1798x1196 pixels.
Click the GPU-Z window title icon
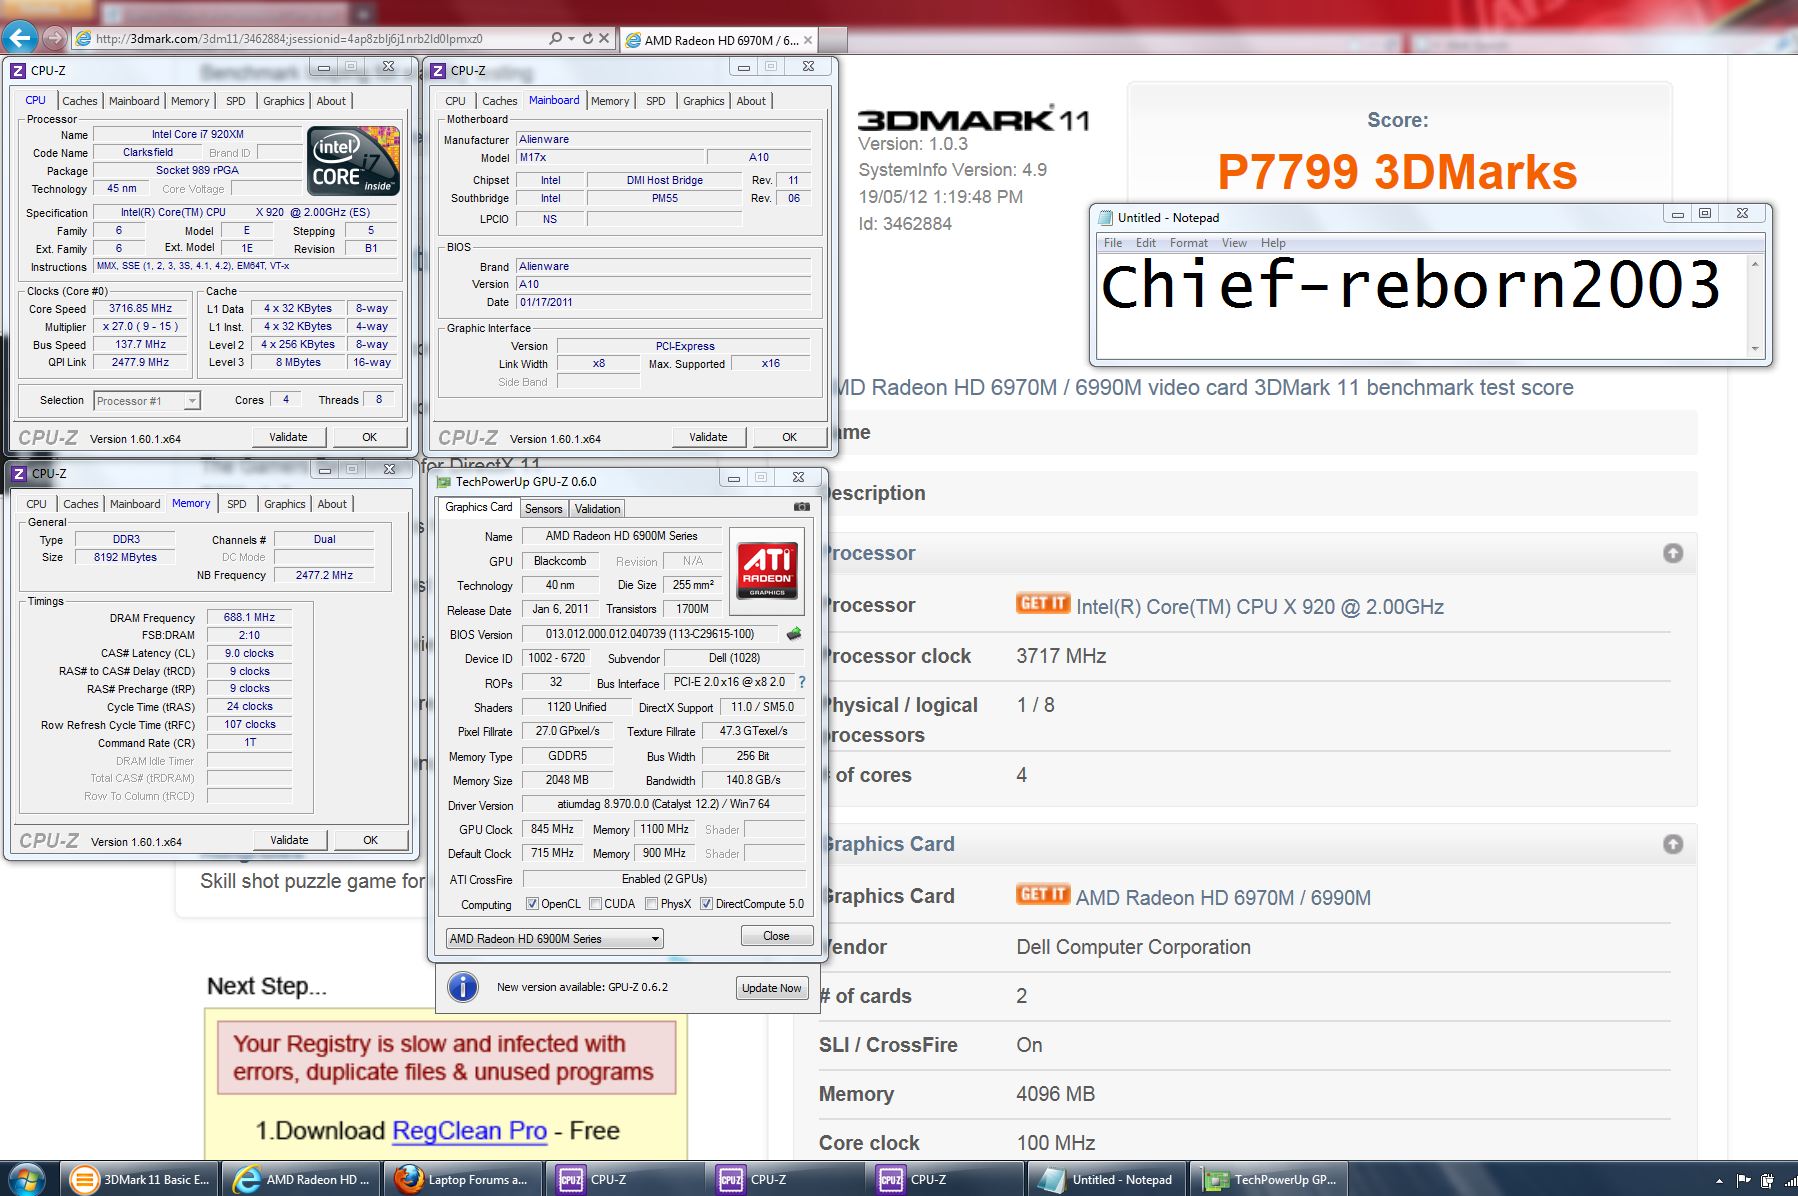click(444, 482)
